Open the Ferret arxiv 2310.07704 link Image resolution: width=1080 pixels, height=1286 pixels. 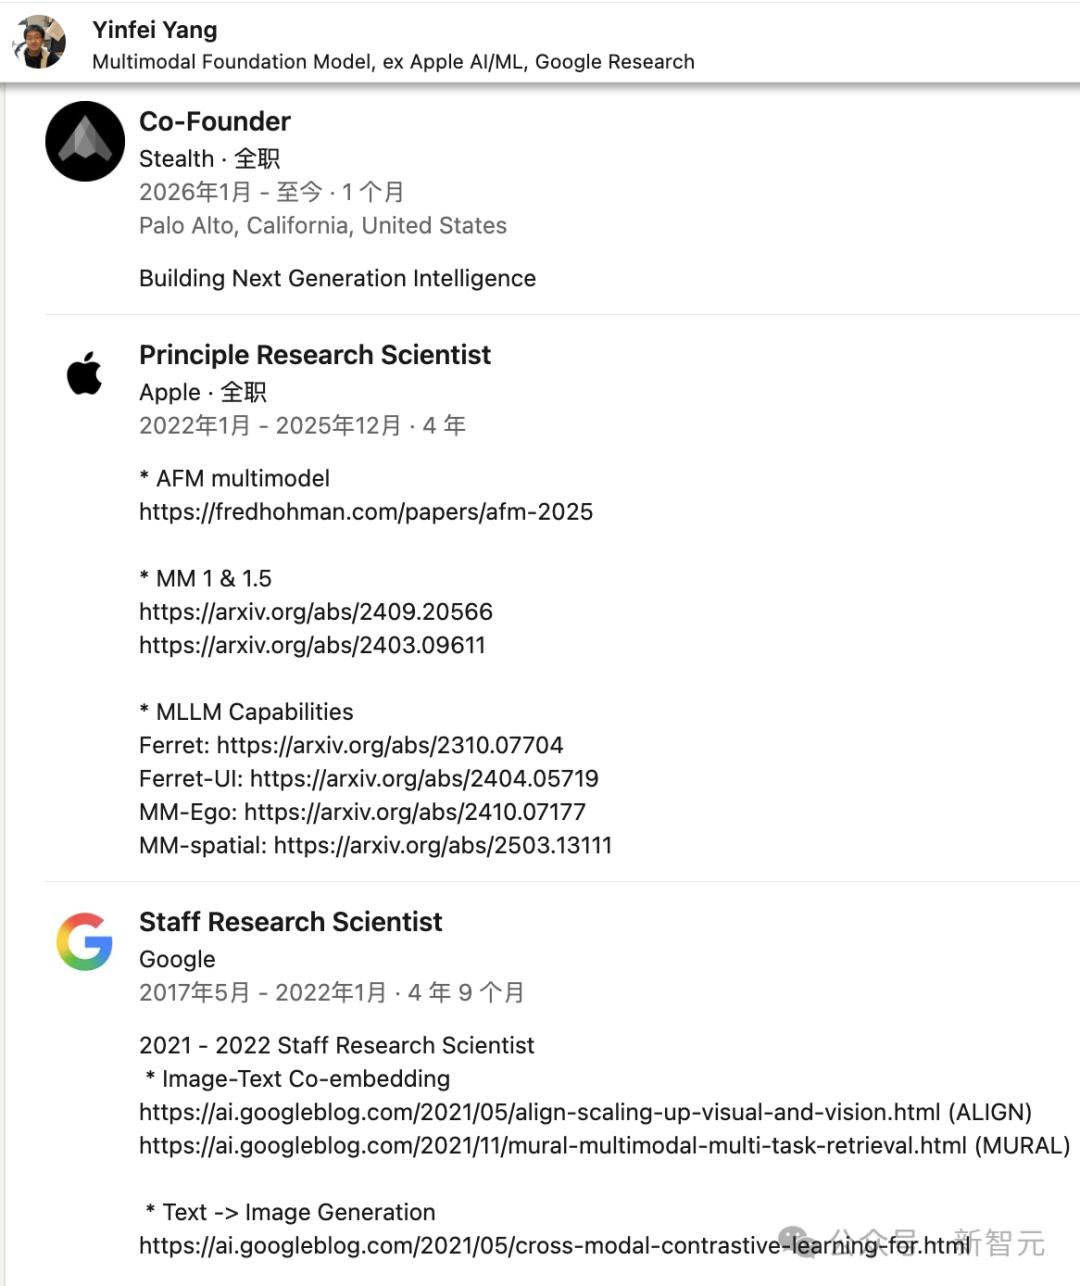[x=390, y=745]
